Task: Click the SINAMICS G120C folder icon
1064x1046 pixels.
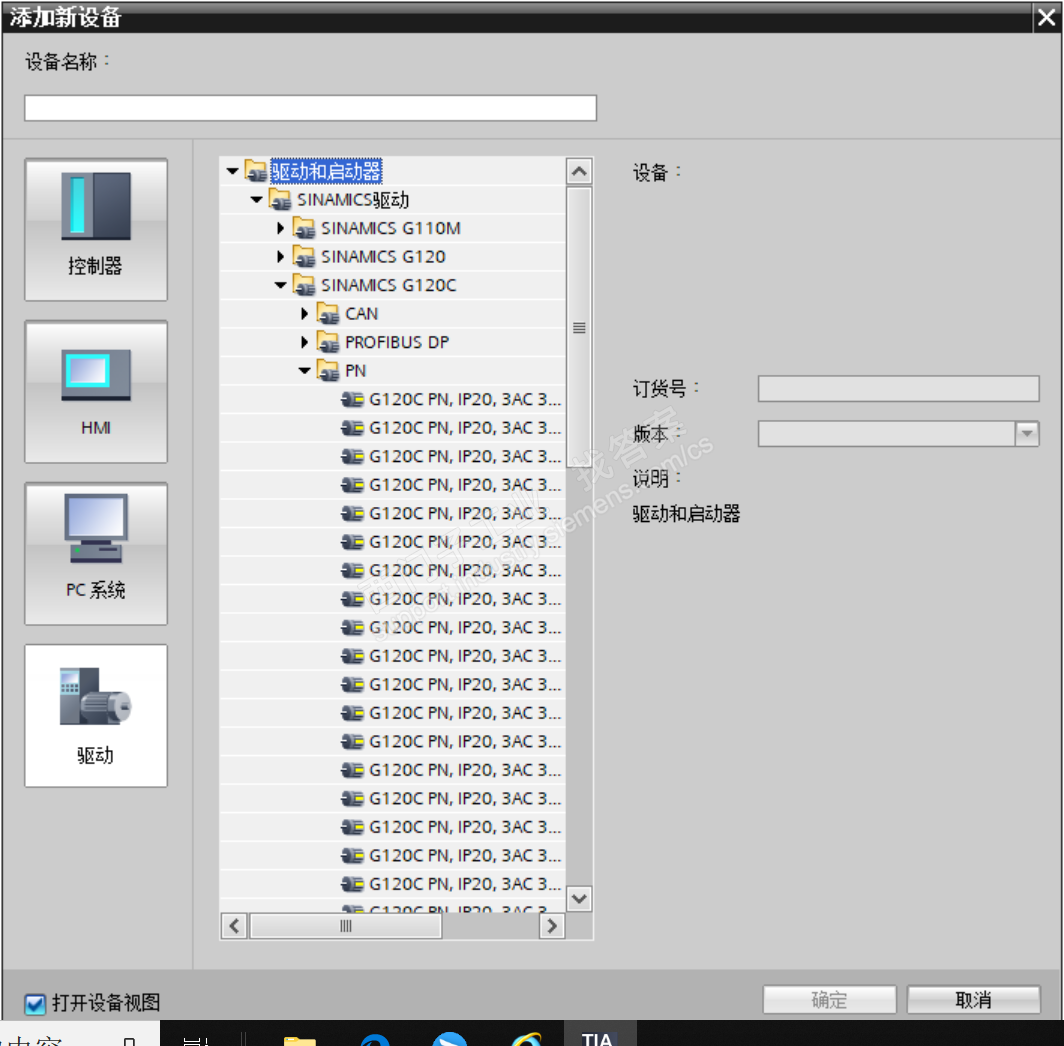Action: point(304,285)
